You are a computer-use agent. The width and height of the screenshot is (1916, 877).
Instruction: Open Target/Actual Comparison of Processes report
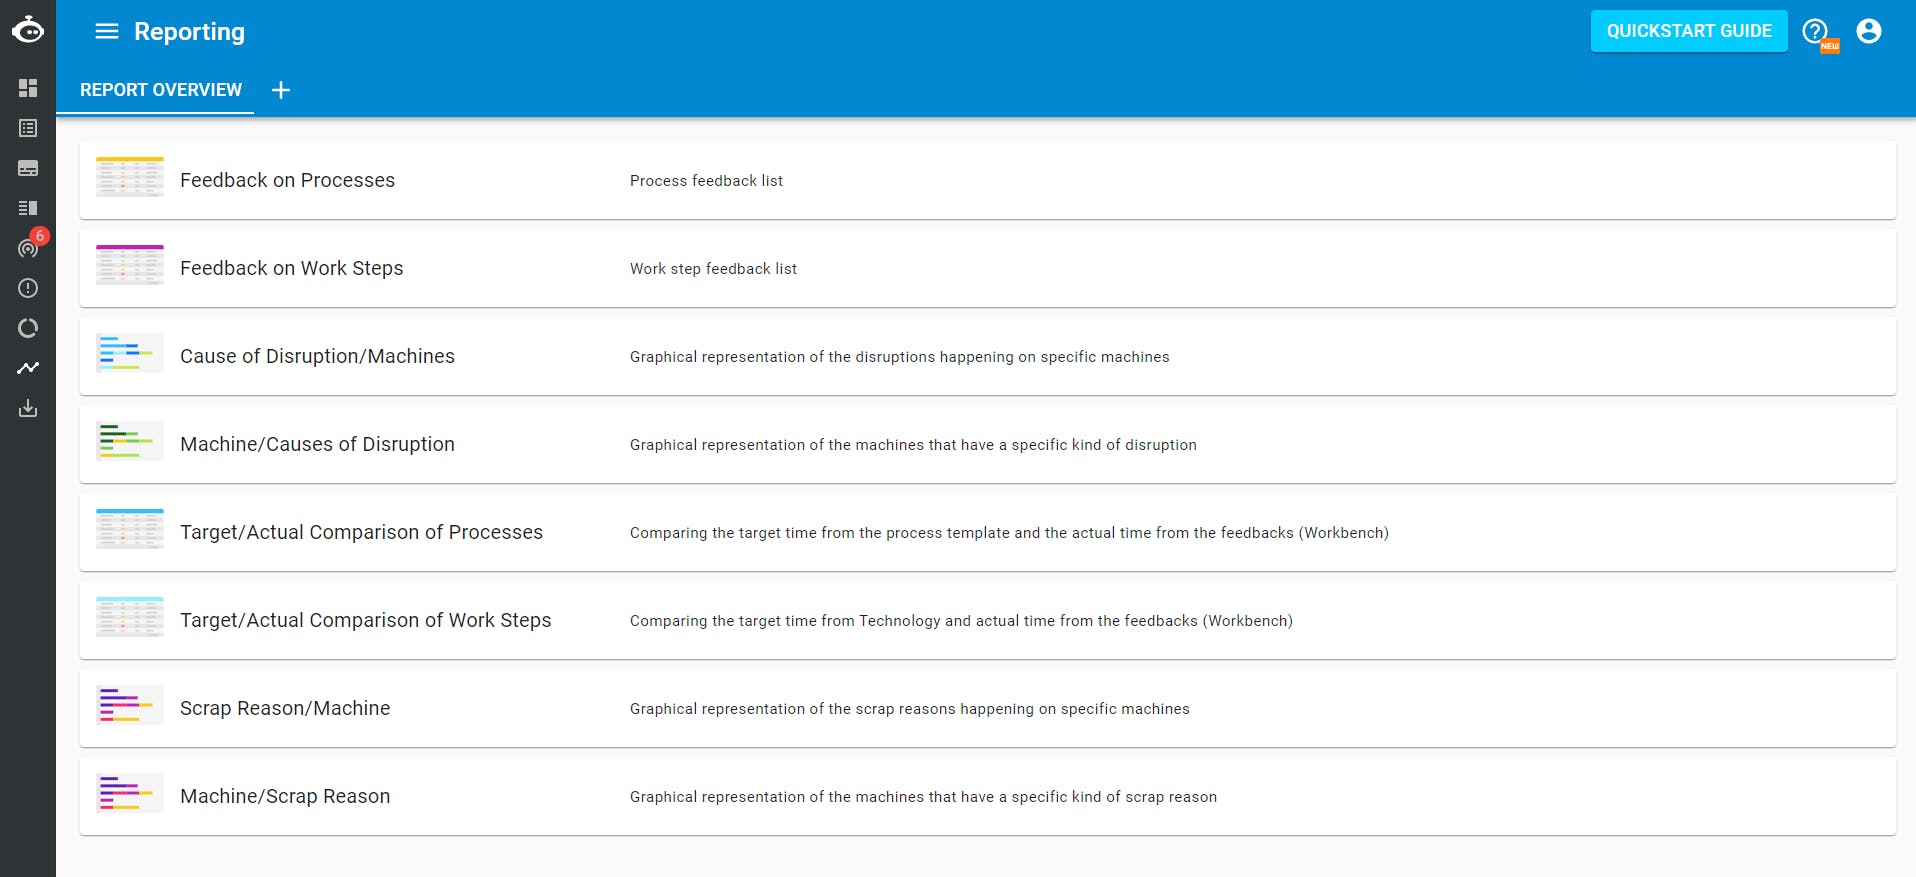tap(361, 532)
